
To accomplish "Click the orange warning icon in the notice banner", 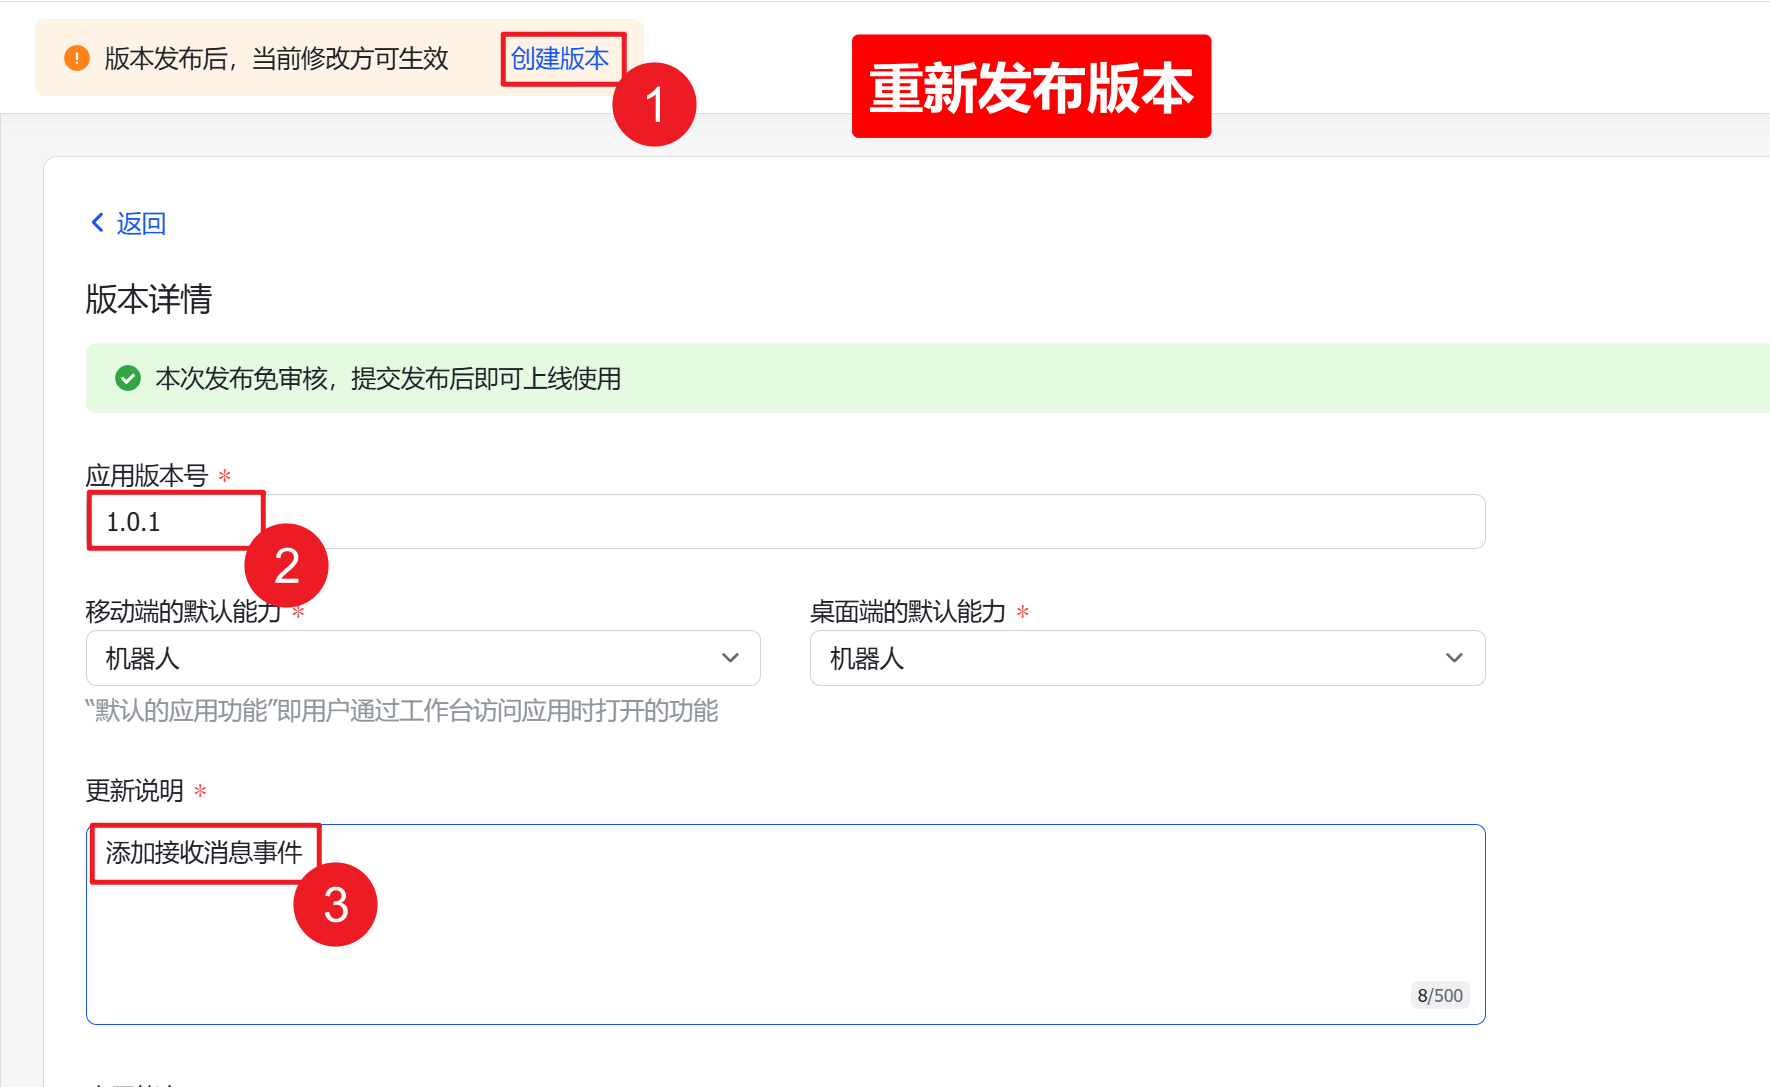I will coord(75,58).
